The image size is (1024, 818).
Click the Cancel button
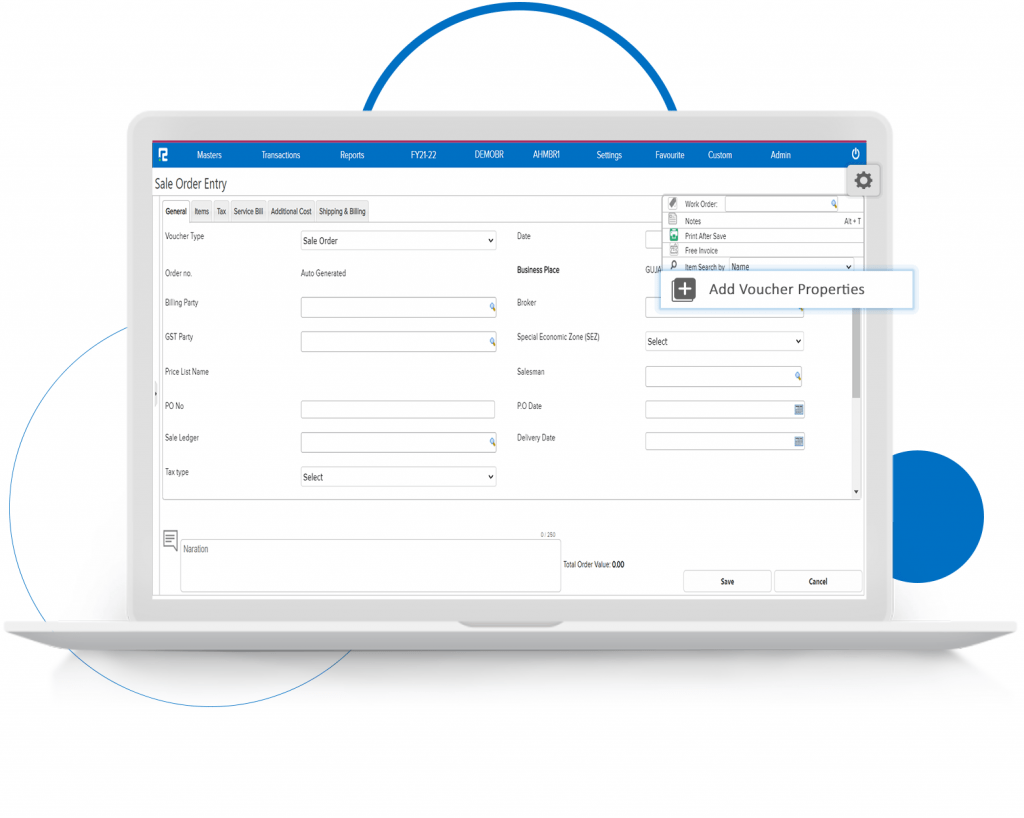pos(818,581)
